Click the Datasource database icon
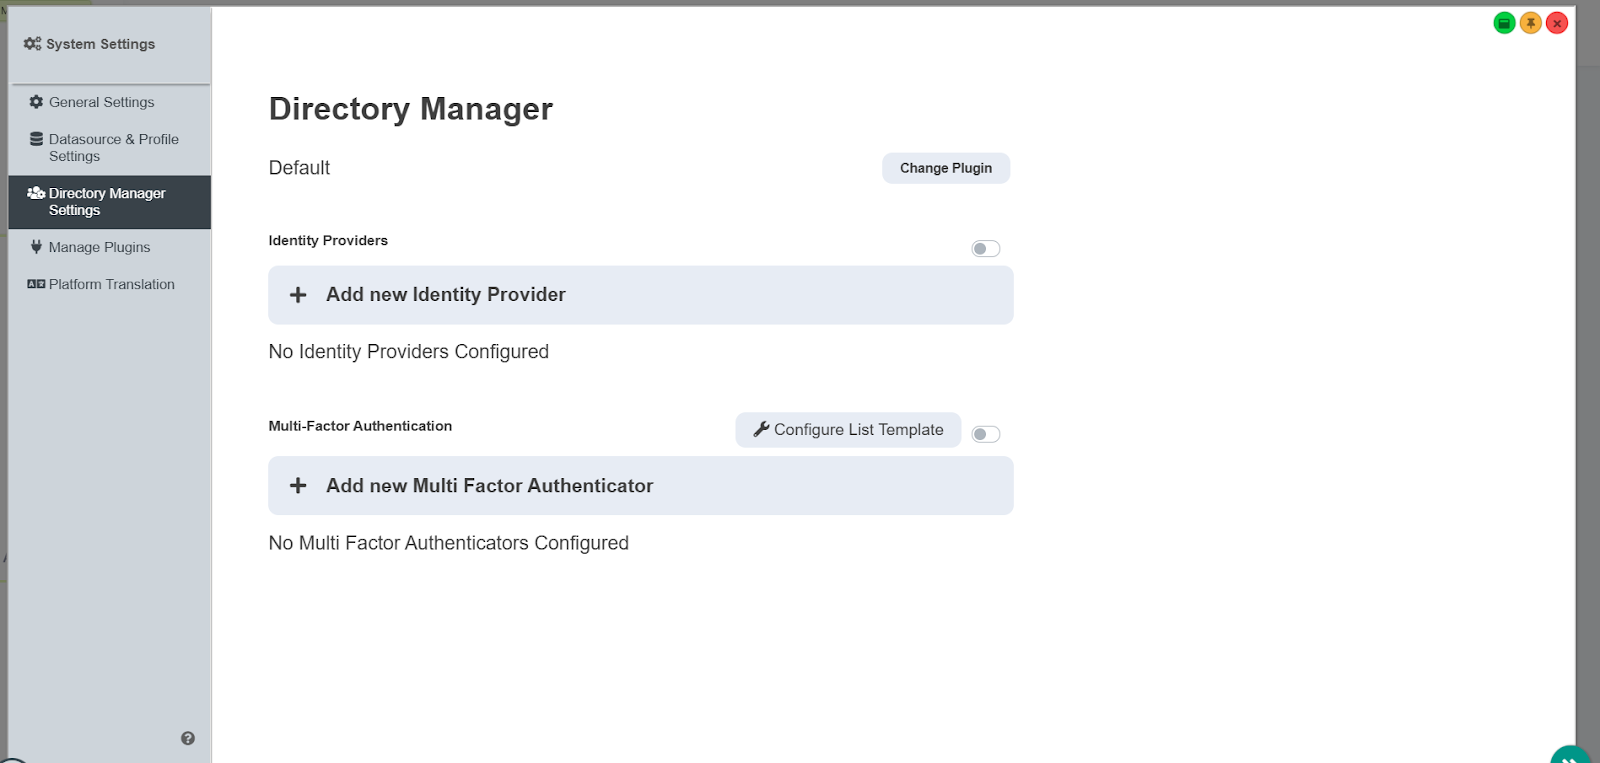Image resolution: width=1600 pixels, height=763 pixels. click(36, 139)
